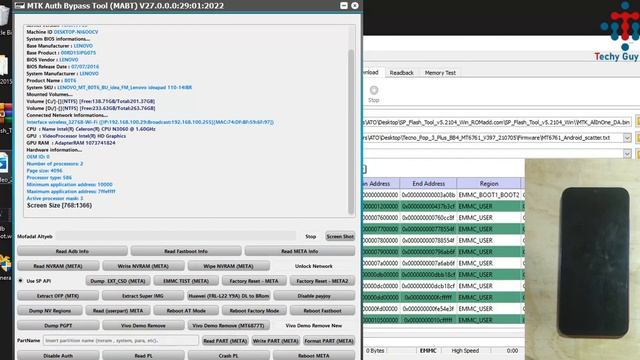Open the scatter file path dropdown
This screenshot has height=360, width=640.
click(627, 138)
